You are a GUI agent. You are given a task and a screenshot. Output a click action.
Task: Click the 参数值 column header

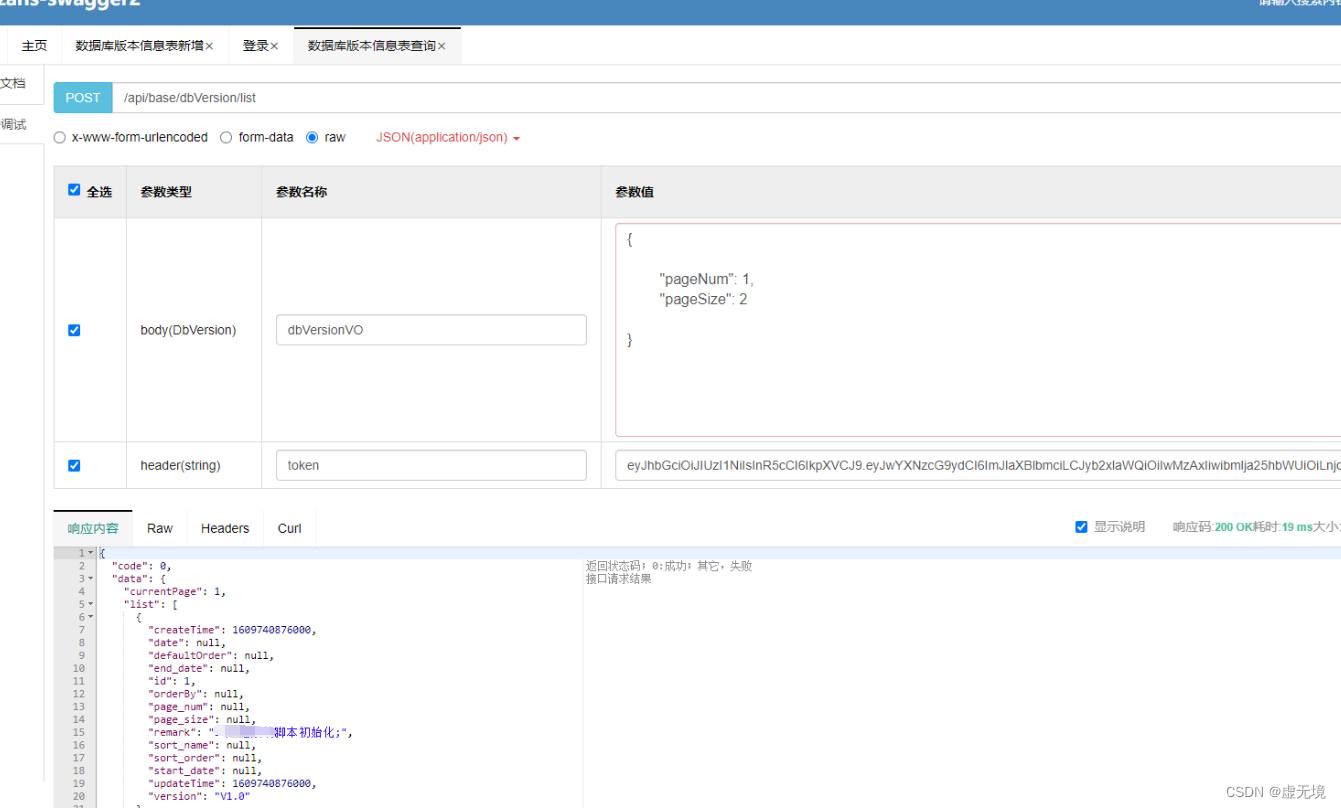(x=634, y=192)
